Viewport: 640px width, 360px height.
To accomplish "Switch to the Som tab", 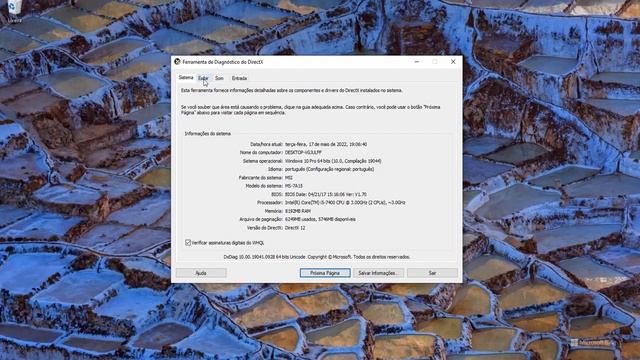I will coord(219,78).
